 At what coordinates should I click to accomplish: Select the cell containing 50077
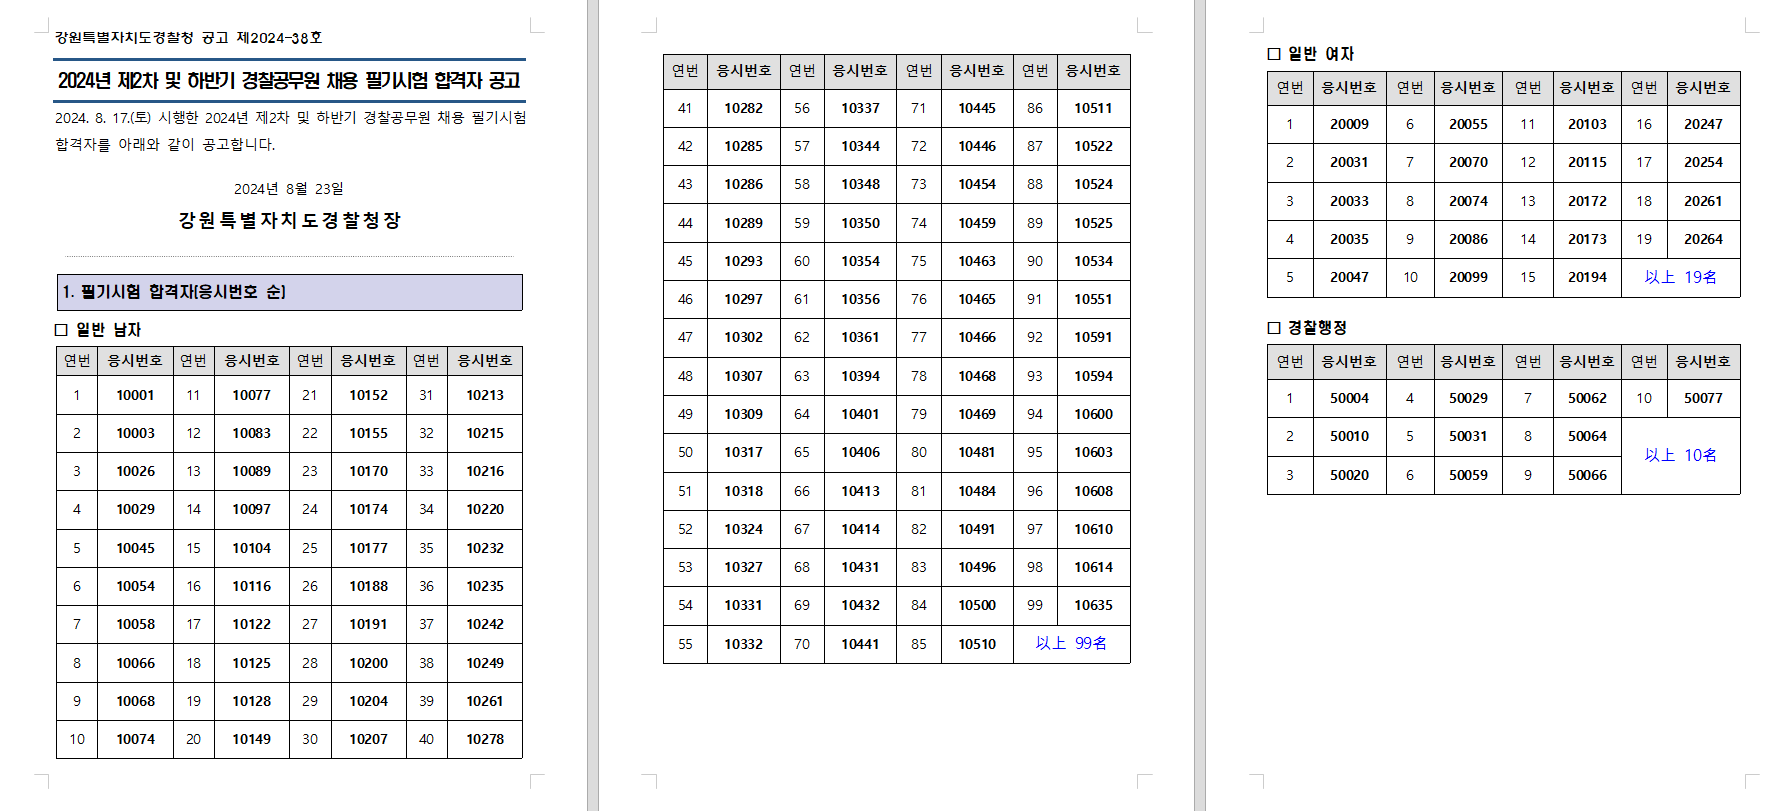(x=1702, y=398)
